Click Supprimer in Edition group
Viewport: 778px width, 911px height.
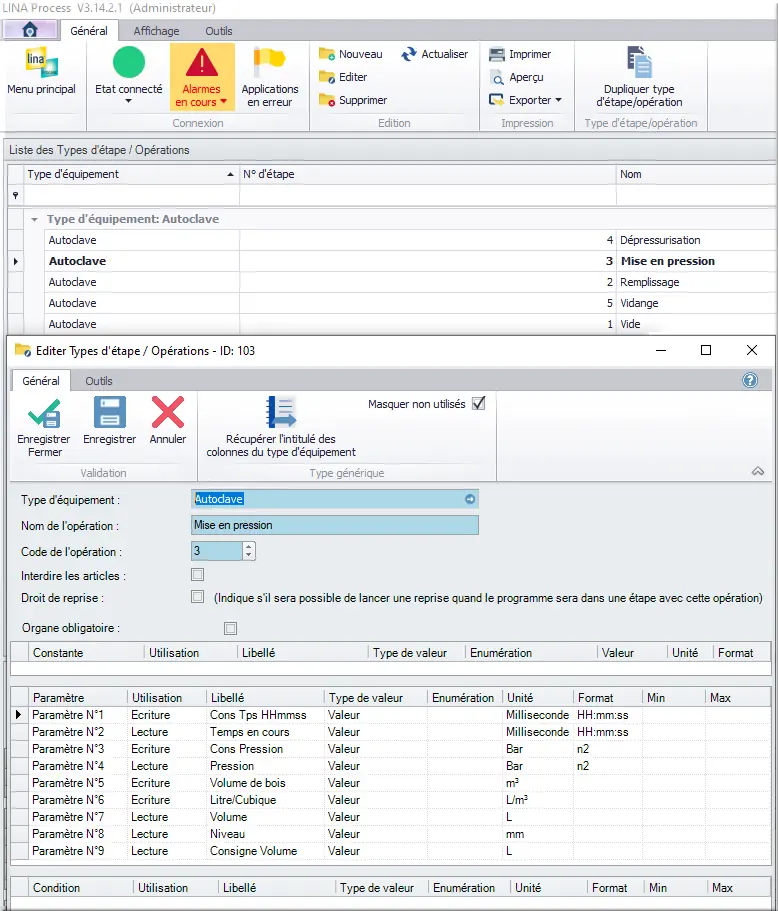coord(353,101)
